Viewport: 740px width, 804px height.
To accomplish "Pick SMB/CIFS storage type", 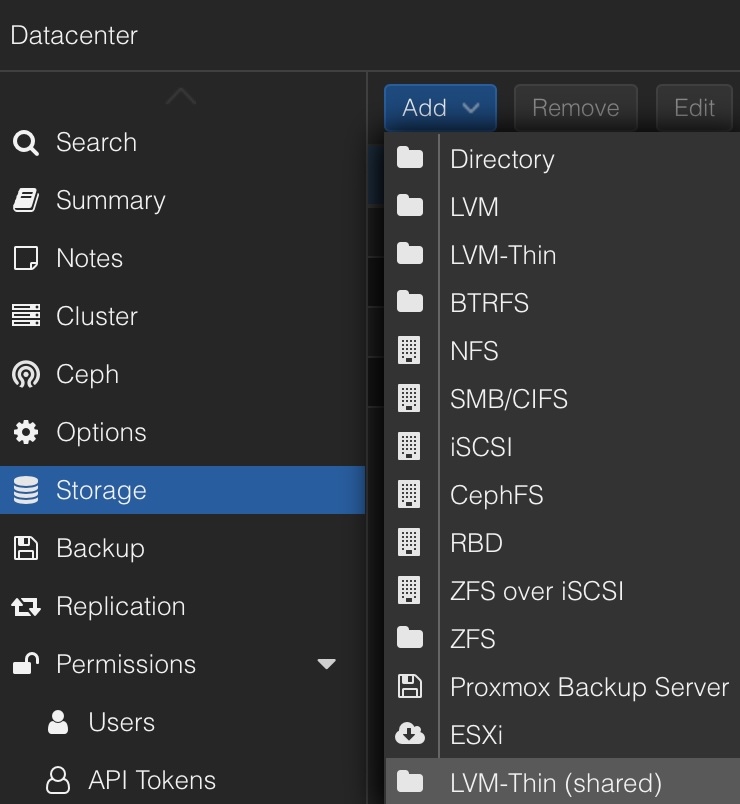I will click(x=563, y=398).
